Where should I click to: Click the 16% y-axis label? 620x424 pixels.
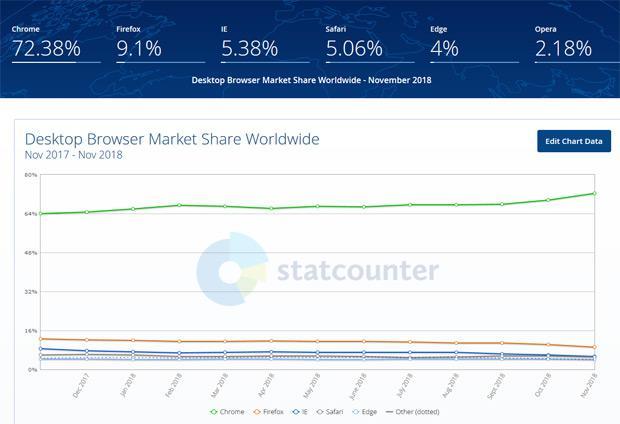click(x=31, y=331)
